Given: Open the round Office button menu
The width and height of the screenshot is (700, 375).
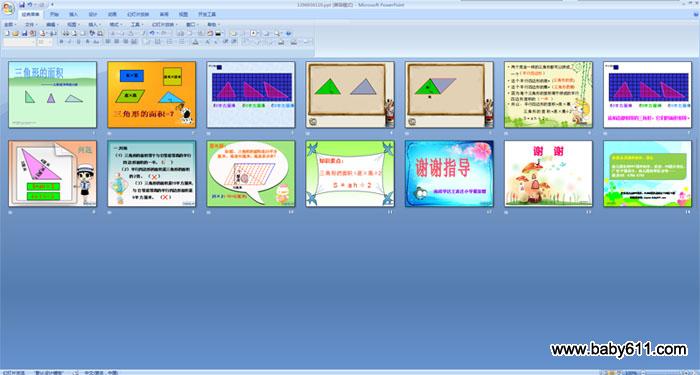Looking at the screenshot, I should (8, 8).
